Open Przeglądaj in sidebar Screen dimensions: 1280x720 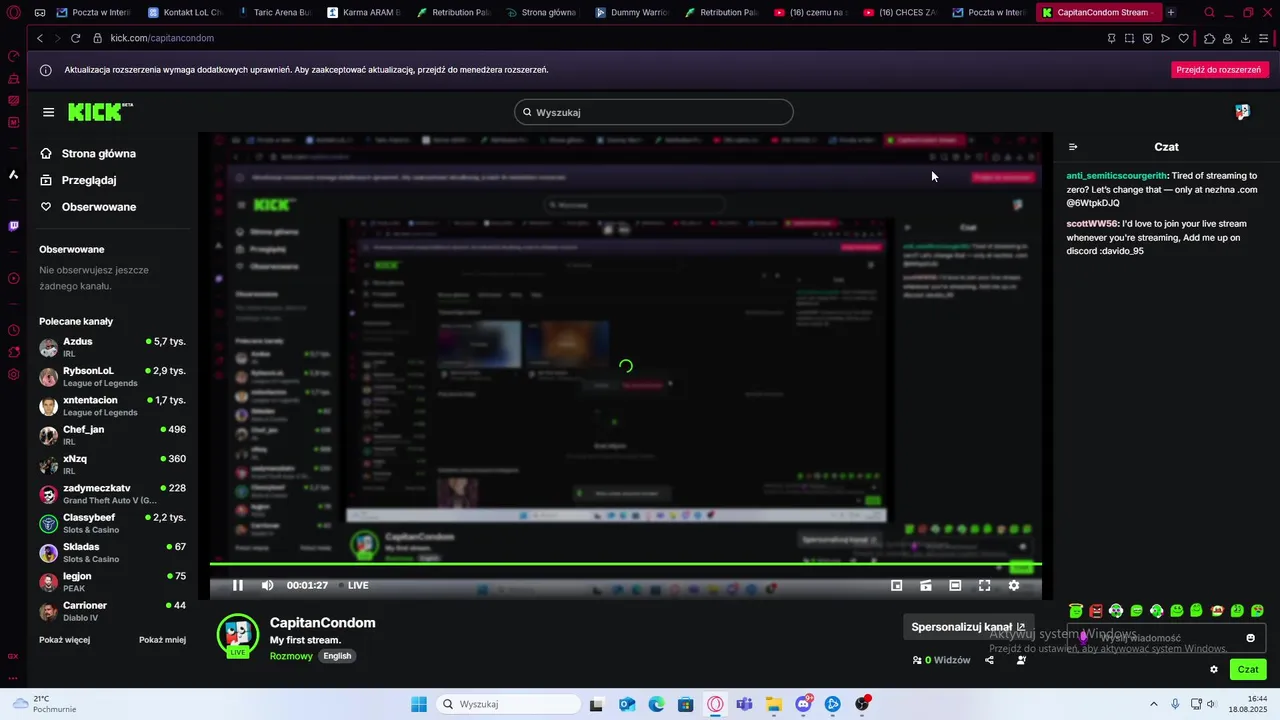point(78,180)
